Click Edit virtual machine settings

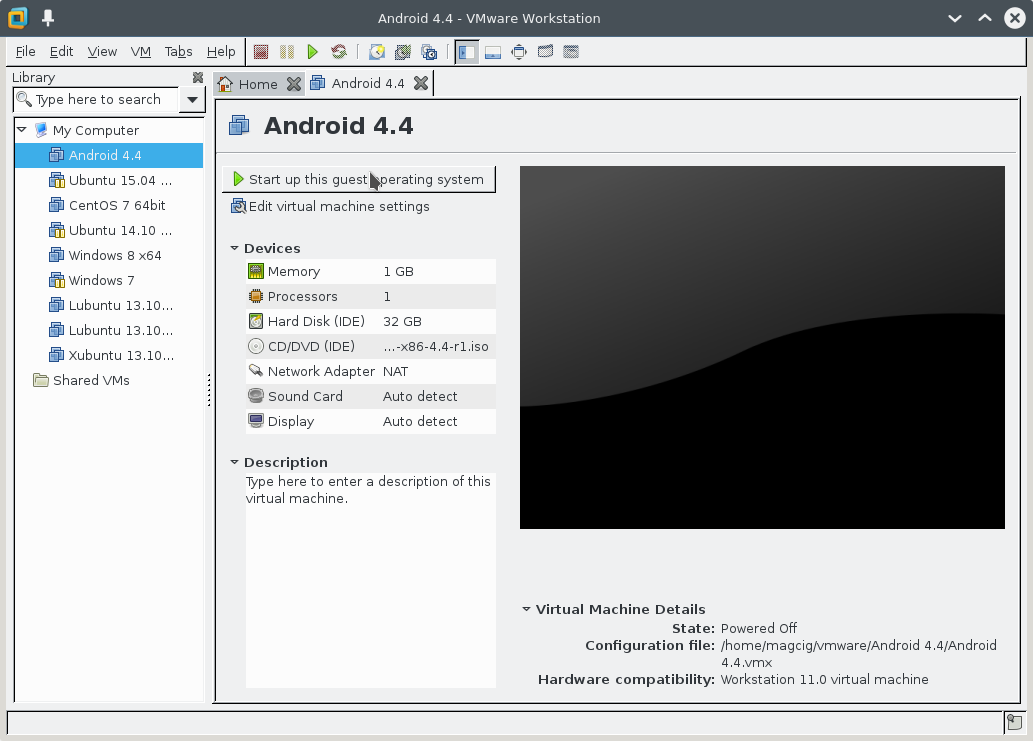(x=330, y=207)
